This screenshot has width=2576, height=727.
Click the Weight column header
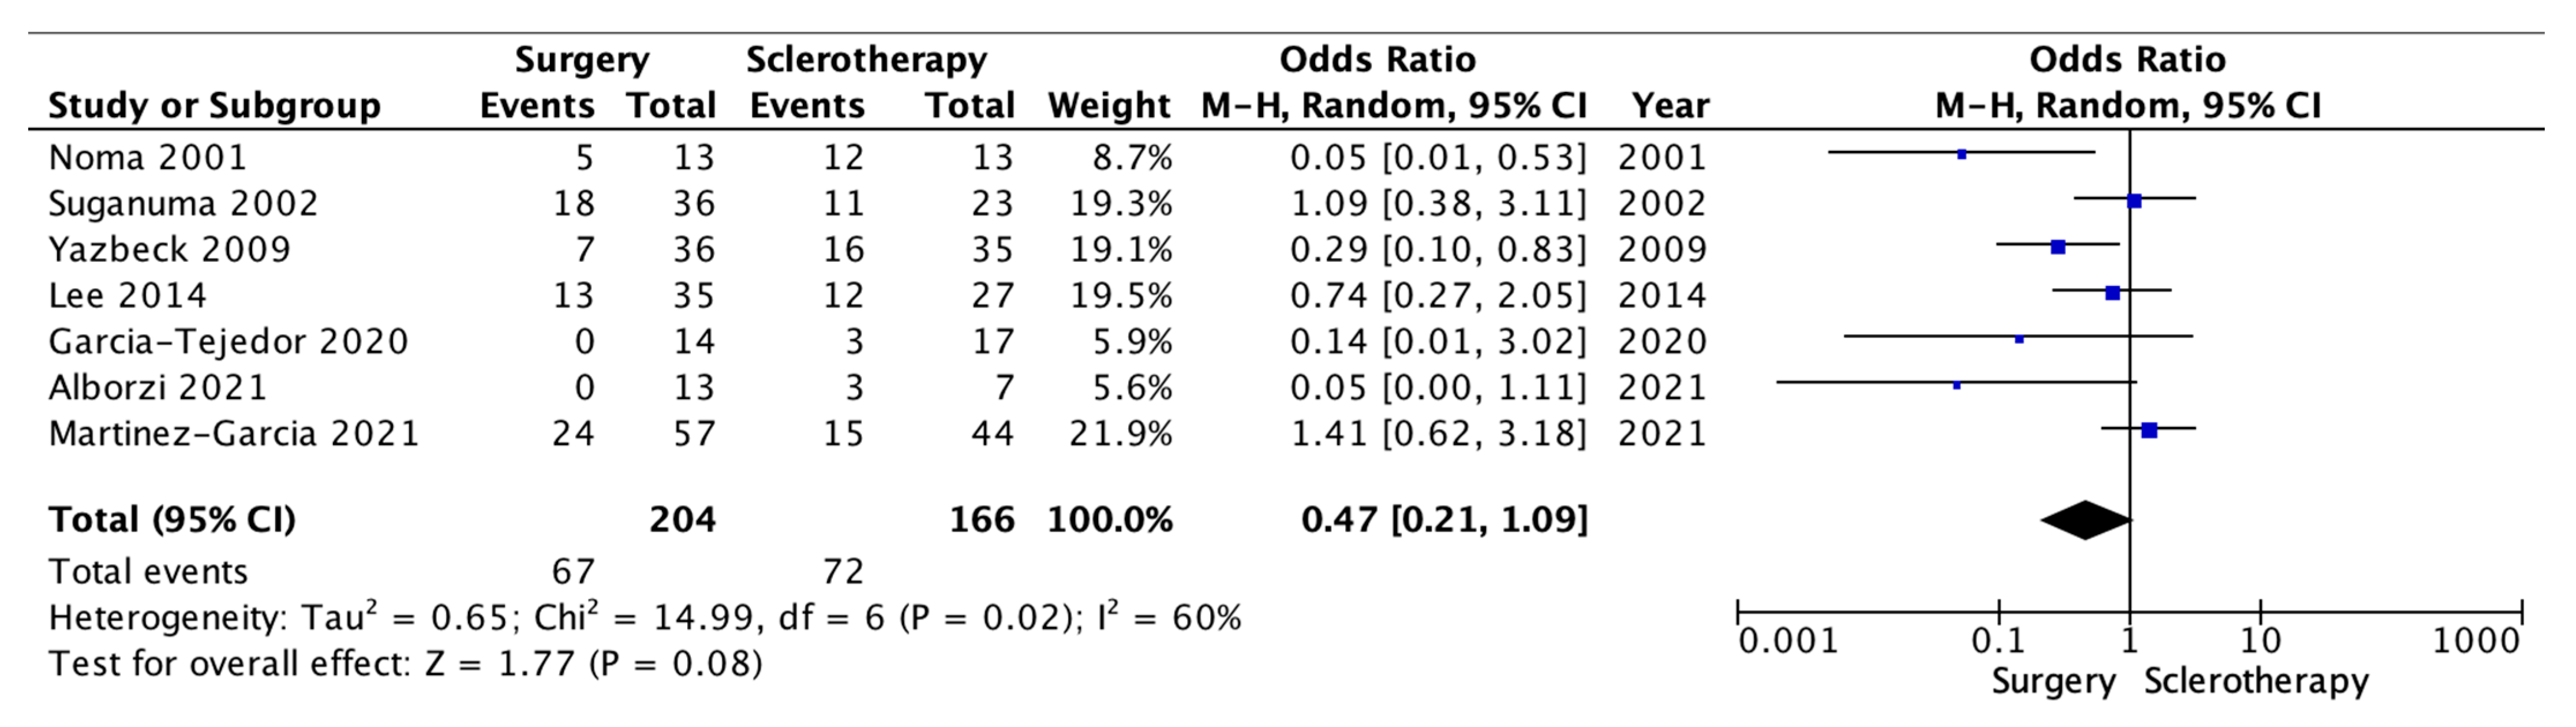[1108, 105]
